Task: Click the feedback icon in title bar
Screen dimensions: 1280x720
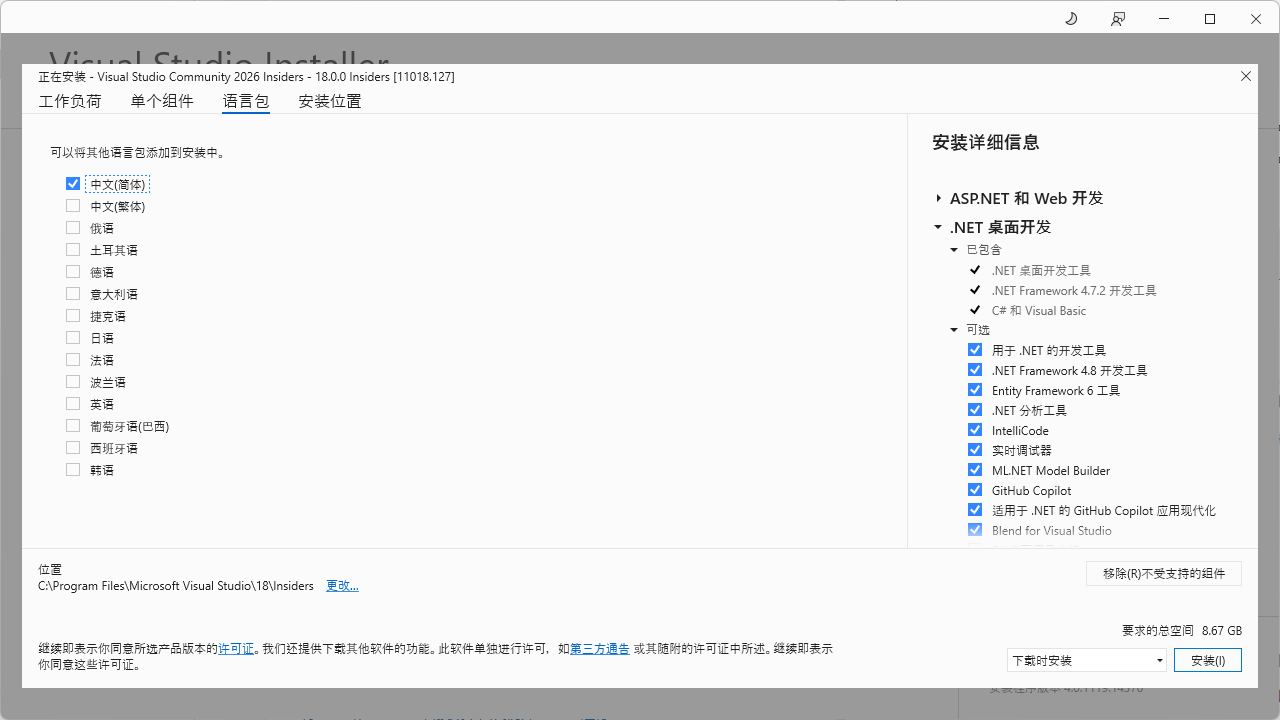Action: coord(1118,19)
